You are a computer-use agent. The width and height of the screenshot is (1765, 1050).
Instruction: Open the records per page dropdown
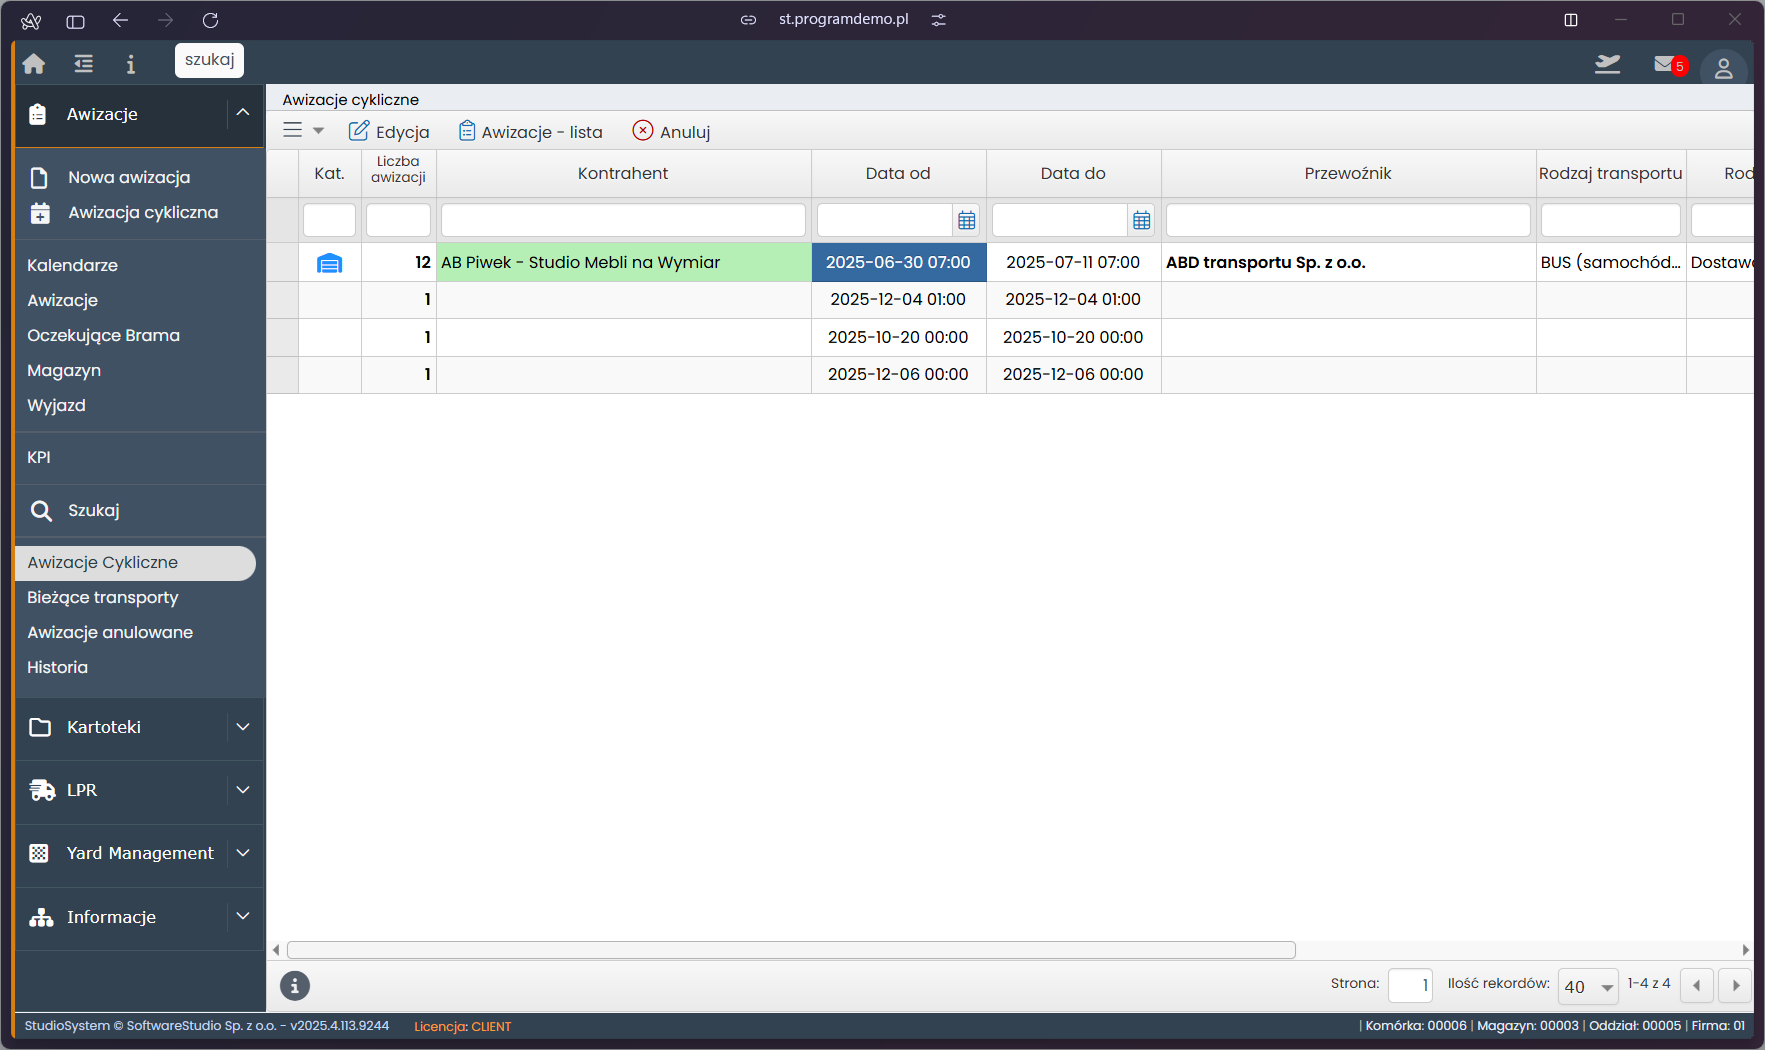coord(1588,986)
